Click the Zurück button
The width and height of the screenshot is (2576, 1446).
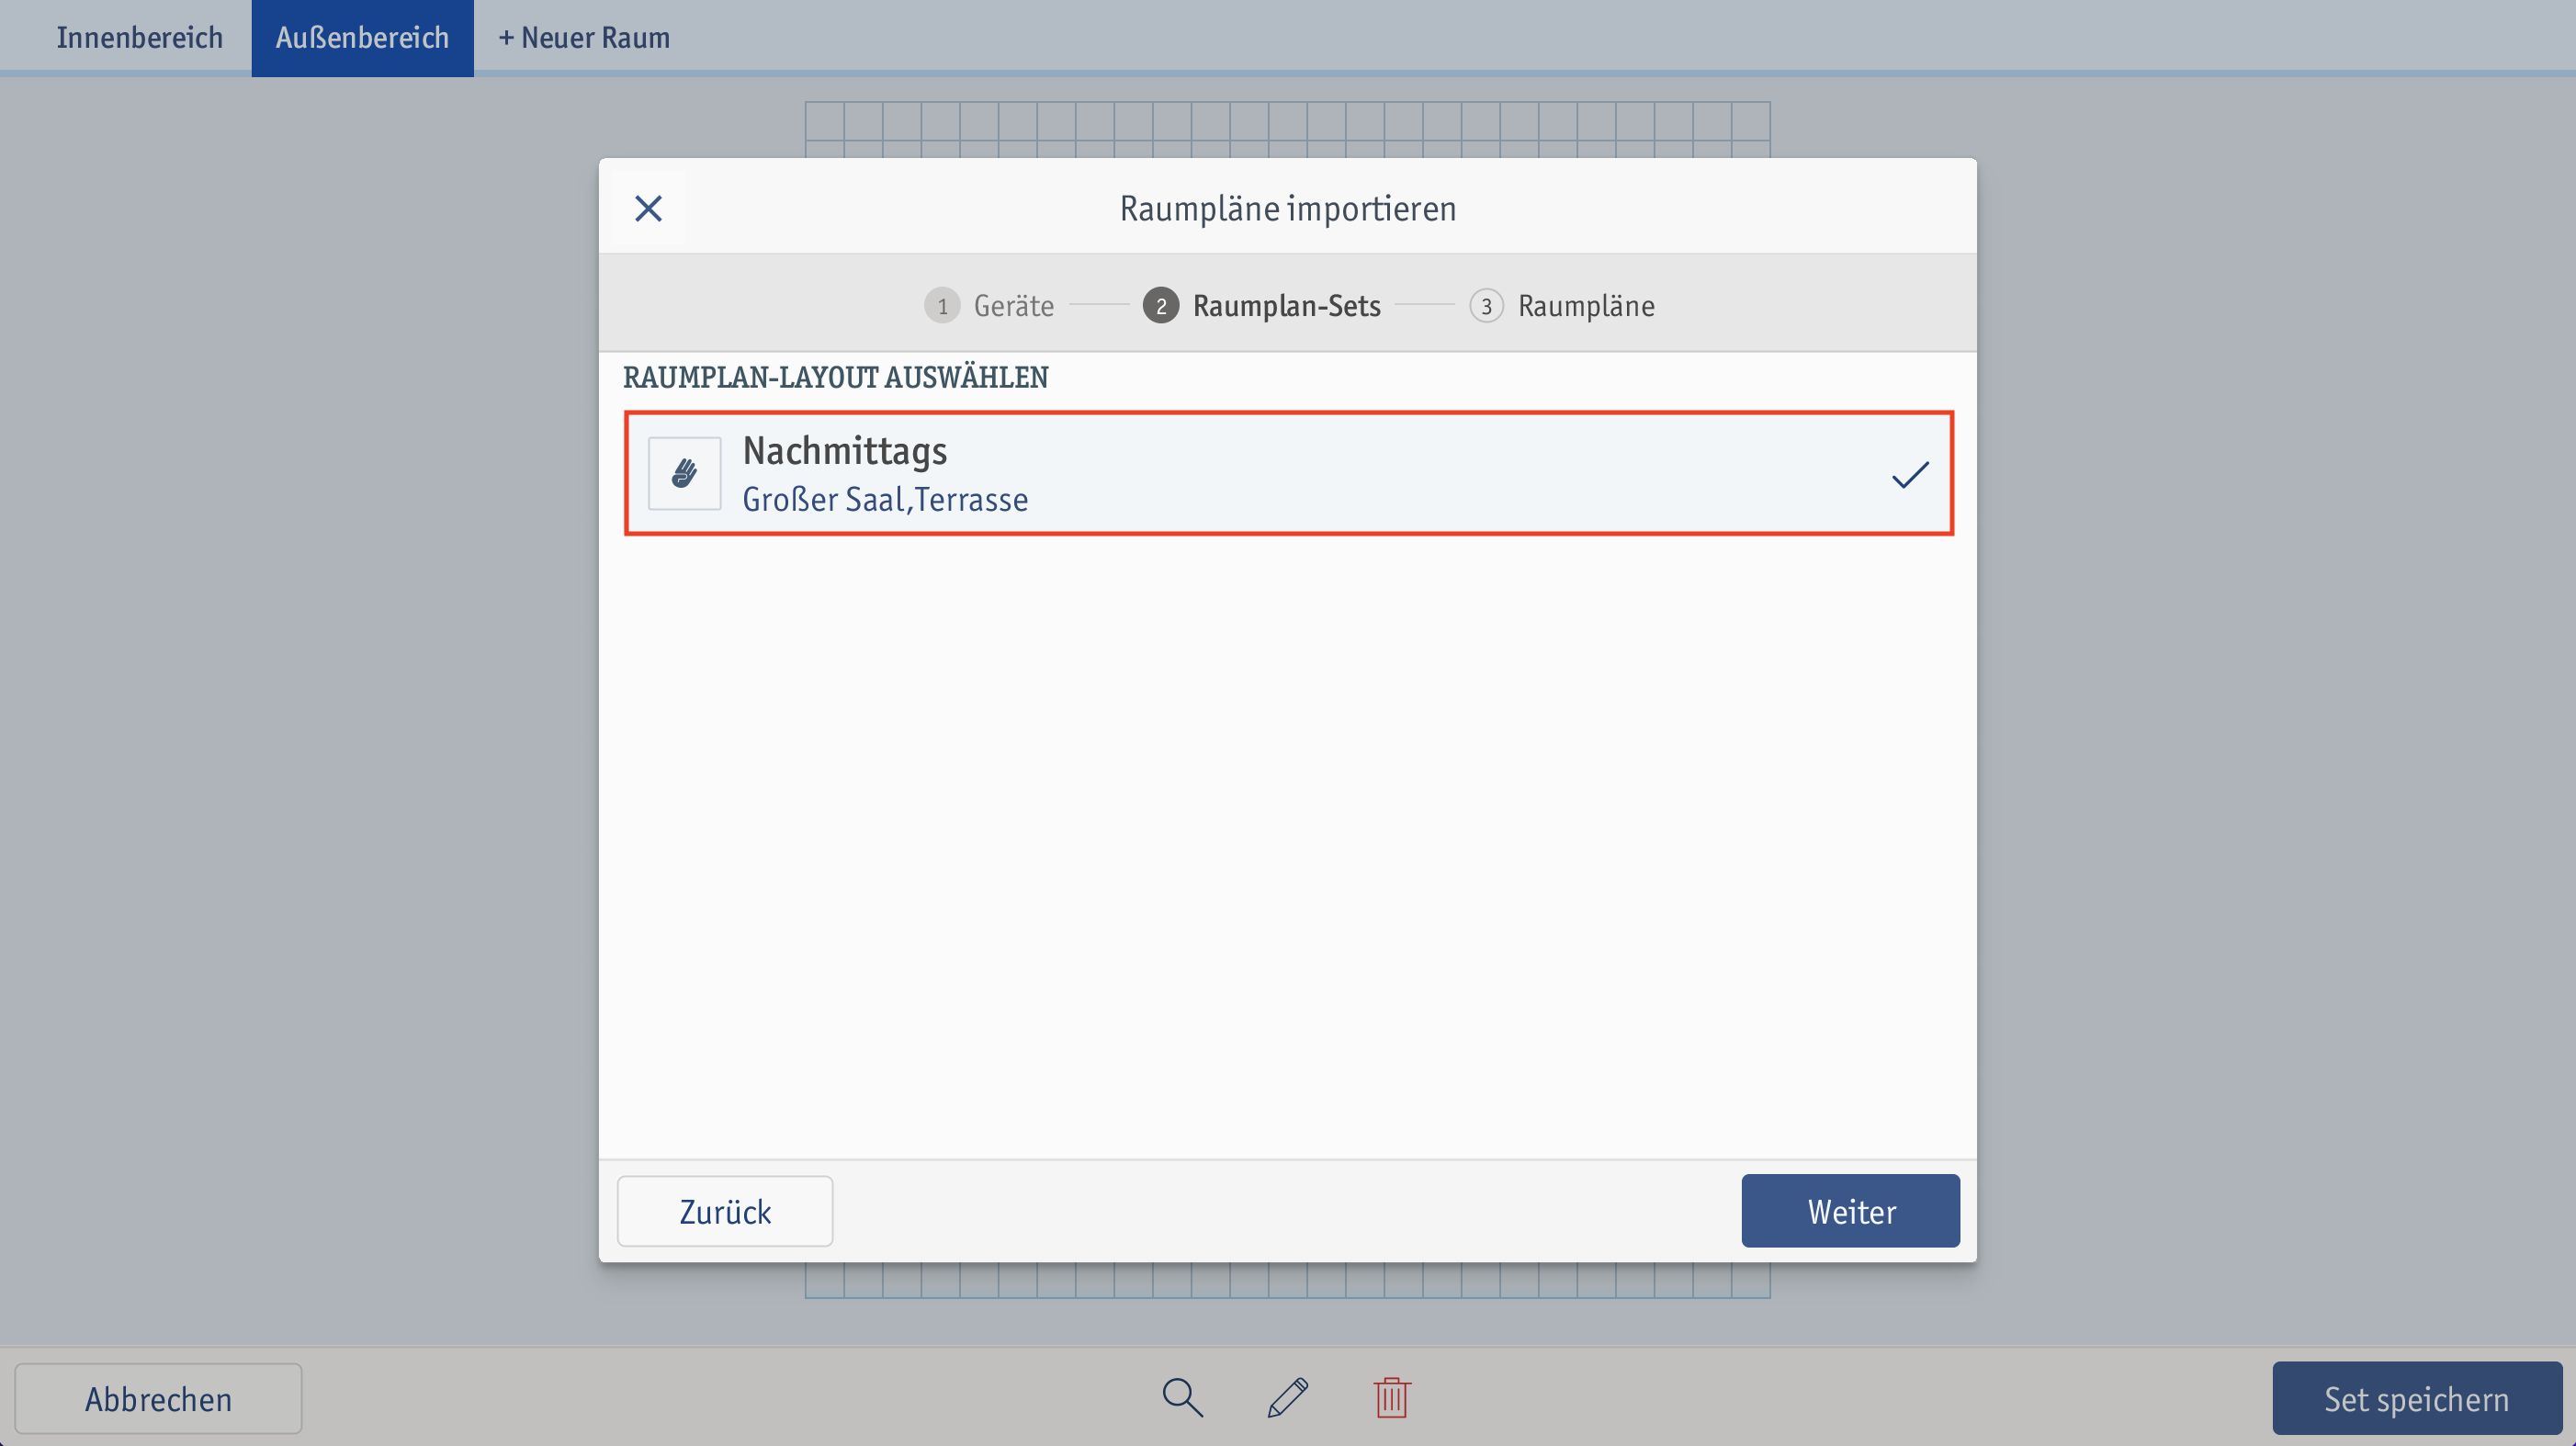pos(725,1211)
